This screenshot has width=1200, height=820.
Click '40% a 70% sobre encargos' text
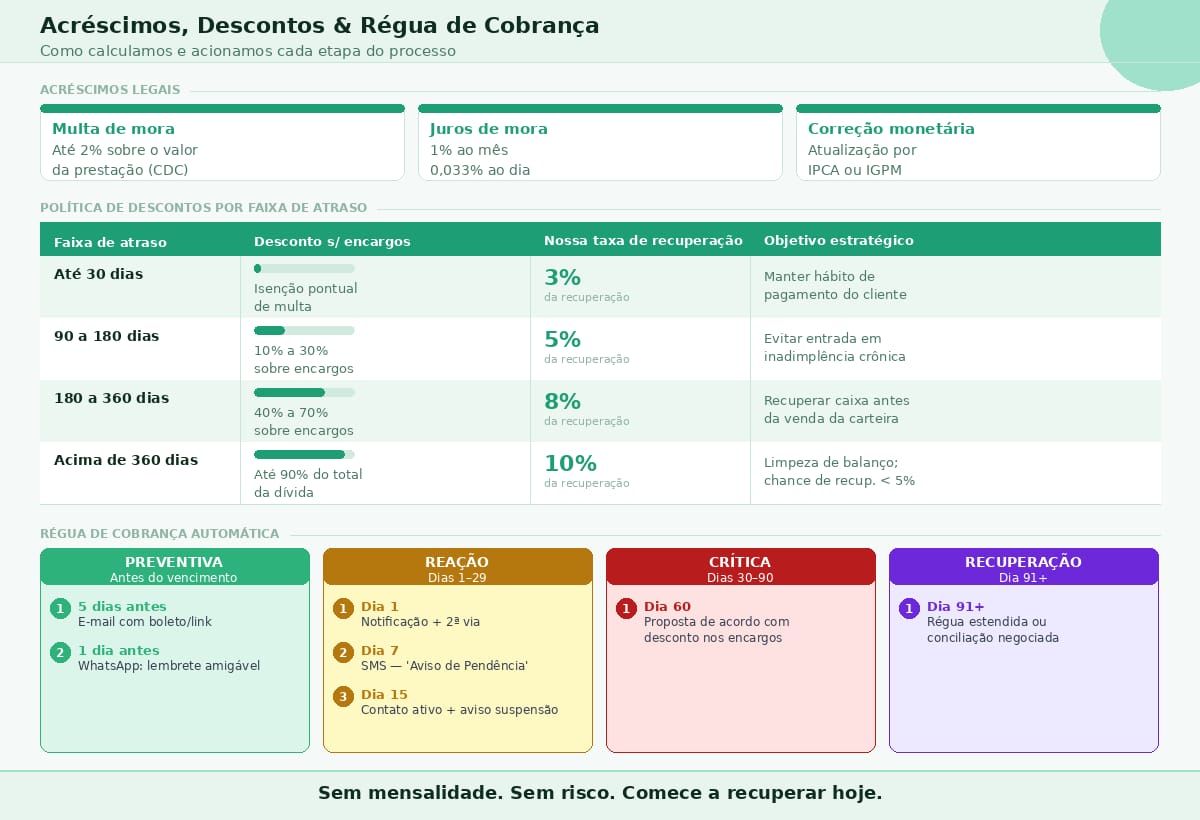303,421
